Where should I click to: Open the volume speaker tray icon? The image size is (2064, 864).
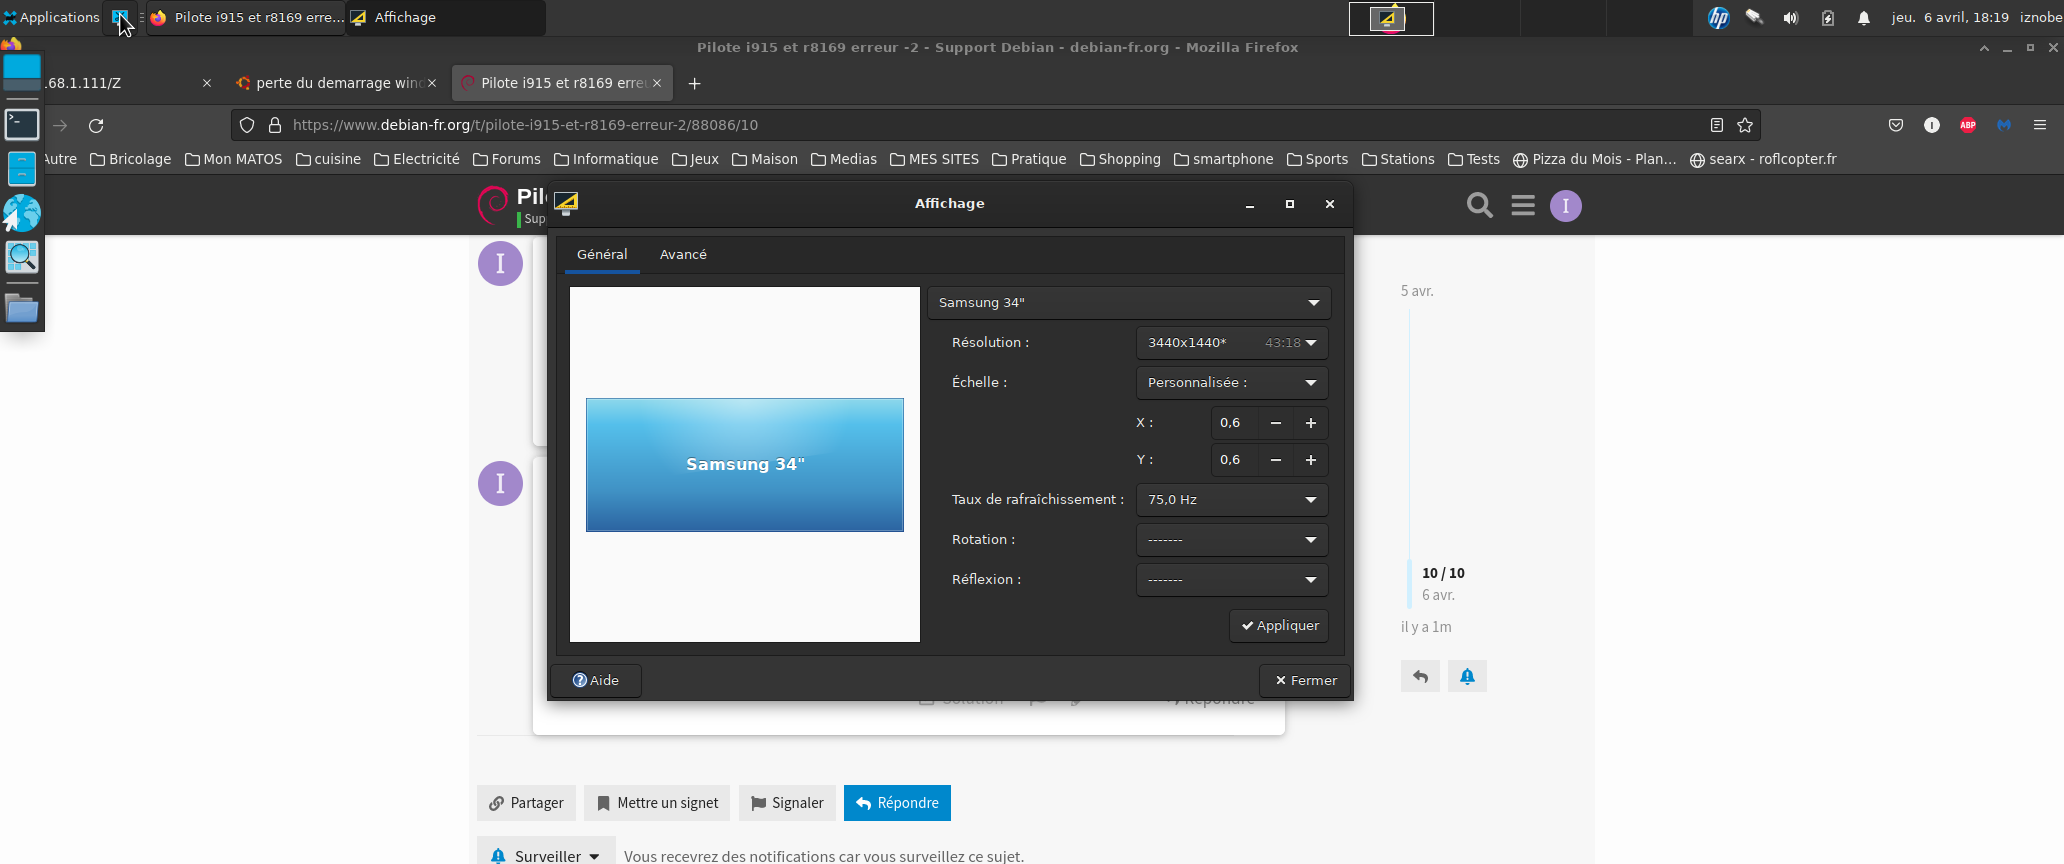1791,17
